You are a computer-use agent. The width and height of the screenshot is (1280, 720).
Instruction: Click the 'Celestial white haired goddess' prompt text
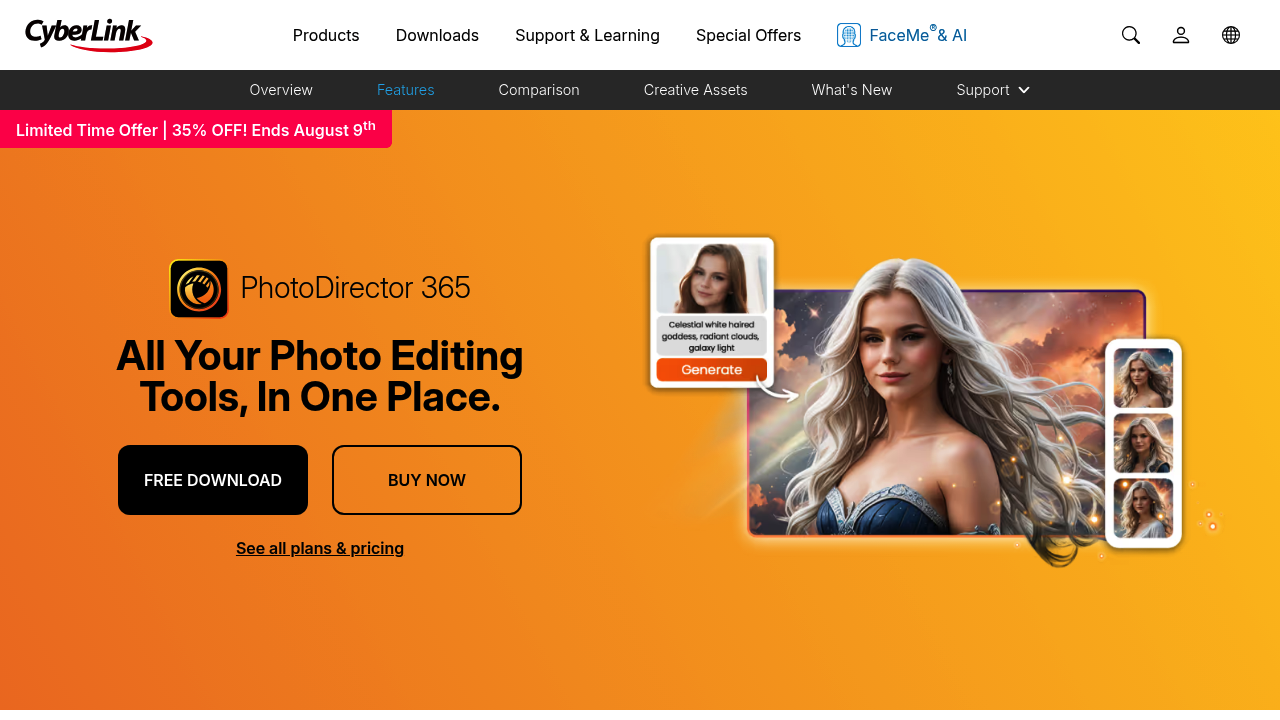tap(712, 335)
